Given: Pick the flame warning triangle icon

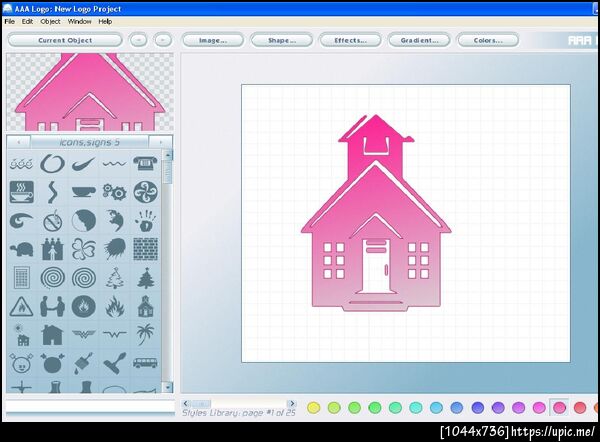Looking at the screenshot, I should pyautogui.click(x=21, y=307).
